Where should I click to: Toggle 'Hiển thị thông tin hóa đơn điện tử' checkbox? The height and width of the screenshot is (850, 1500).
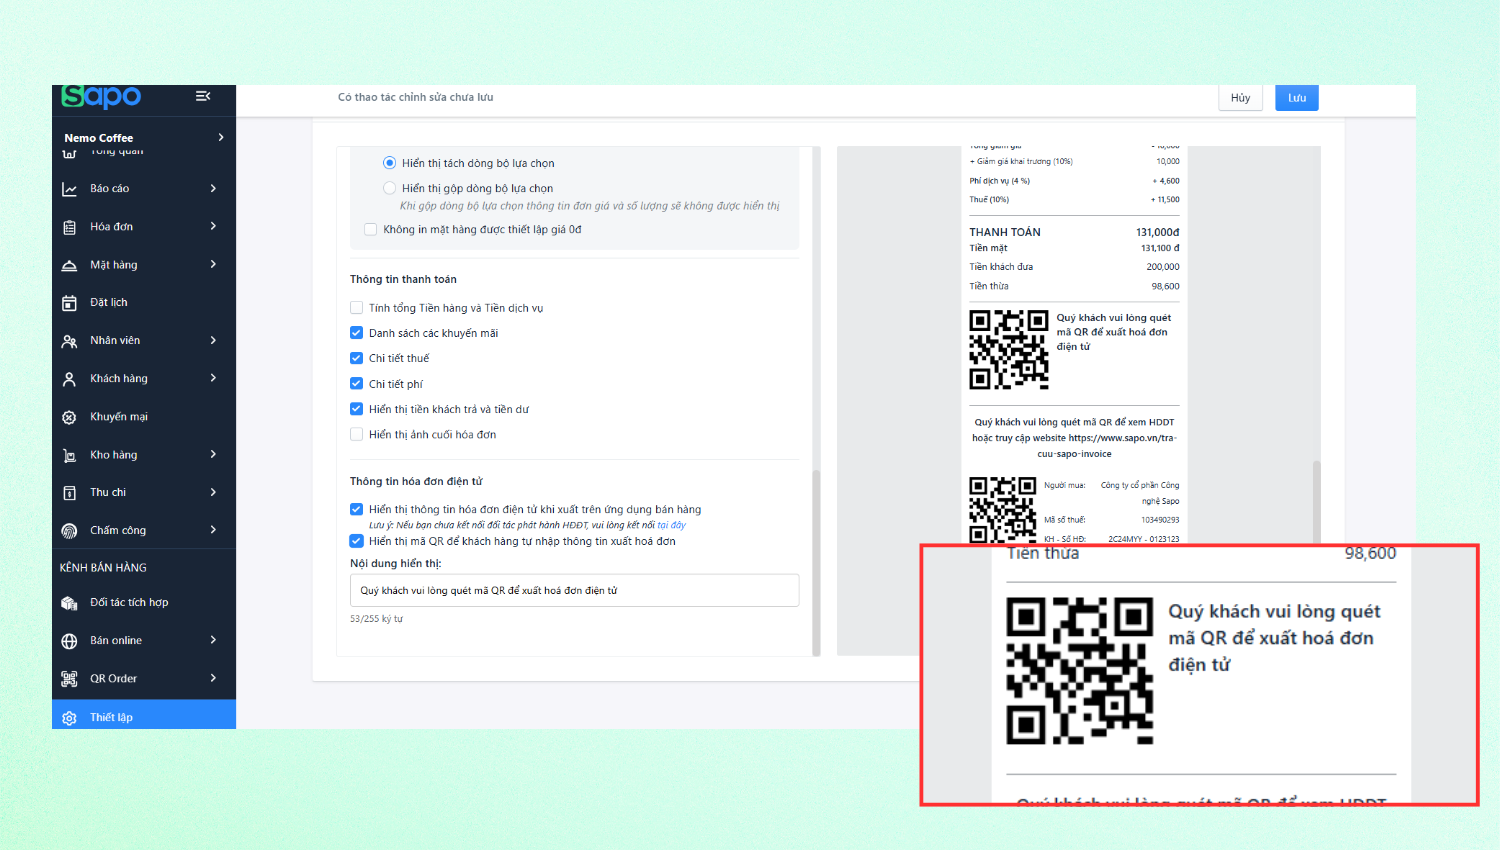(x=356, y=509)
